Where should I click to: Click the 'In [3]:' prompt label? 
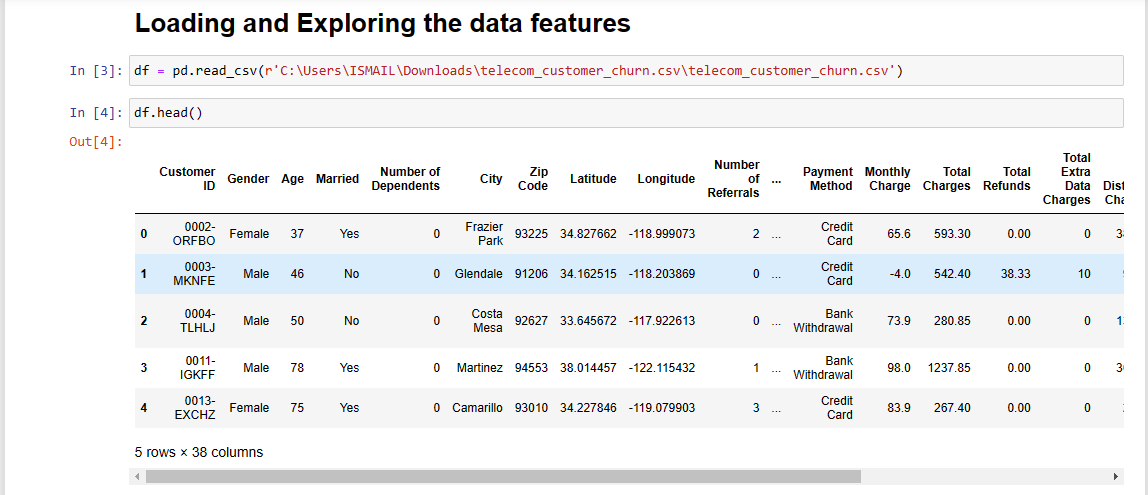pos(97,71)
